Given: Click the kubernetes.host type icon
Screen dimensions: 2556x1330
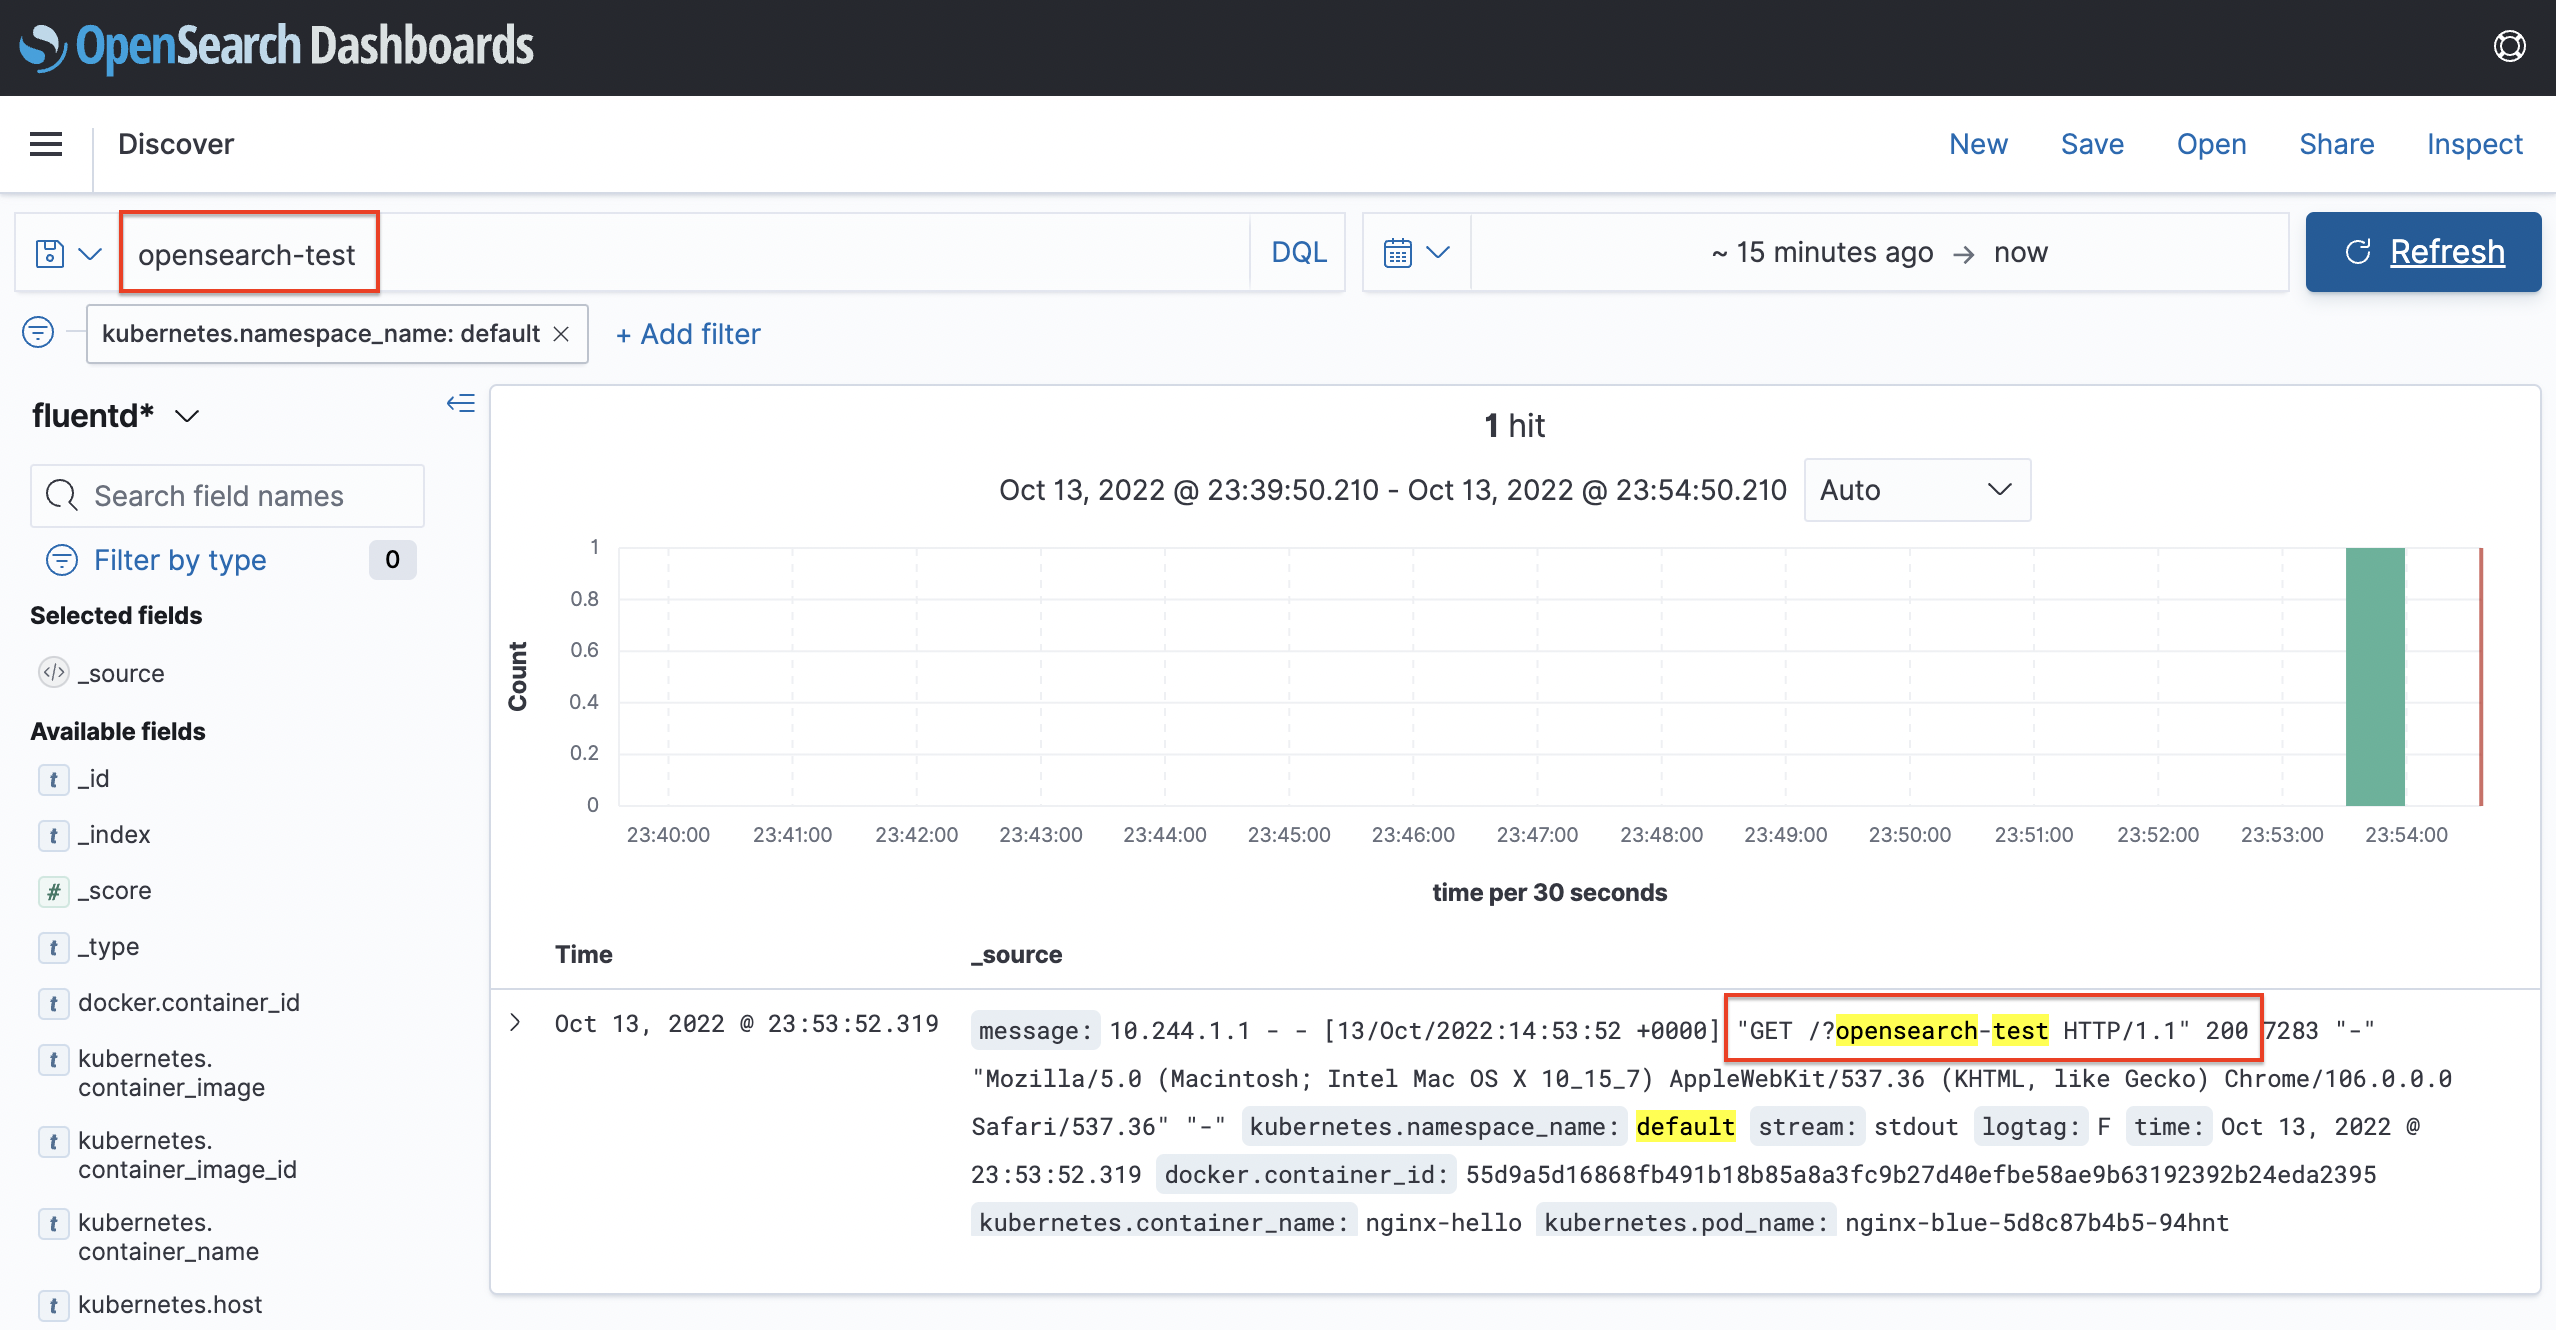Looking at the screenshot, I should (54, 1305).
